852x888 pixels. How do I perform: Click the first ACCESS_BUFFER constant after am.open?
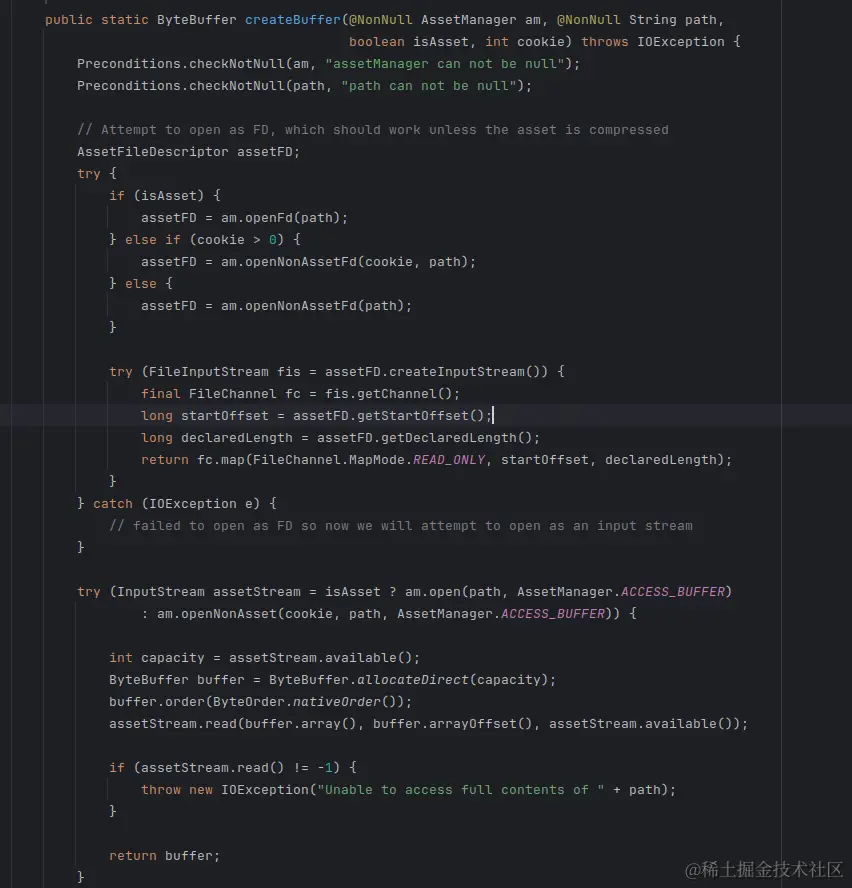pyautogui.click(x=672, y=592)
